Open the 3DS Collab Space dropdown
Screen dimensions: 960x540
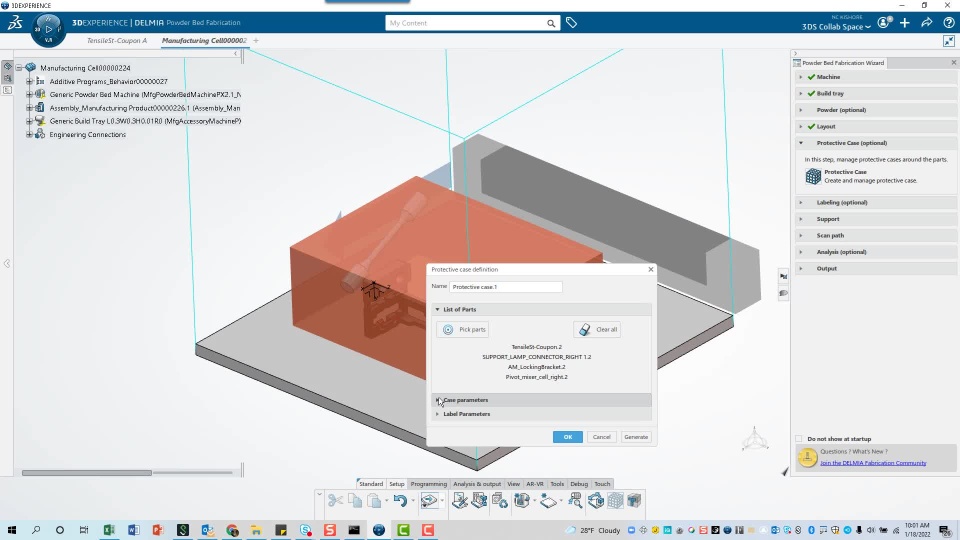[x=836, y=27]
